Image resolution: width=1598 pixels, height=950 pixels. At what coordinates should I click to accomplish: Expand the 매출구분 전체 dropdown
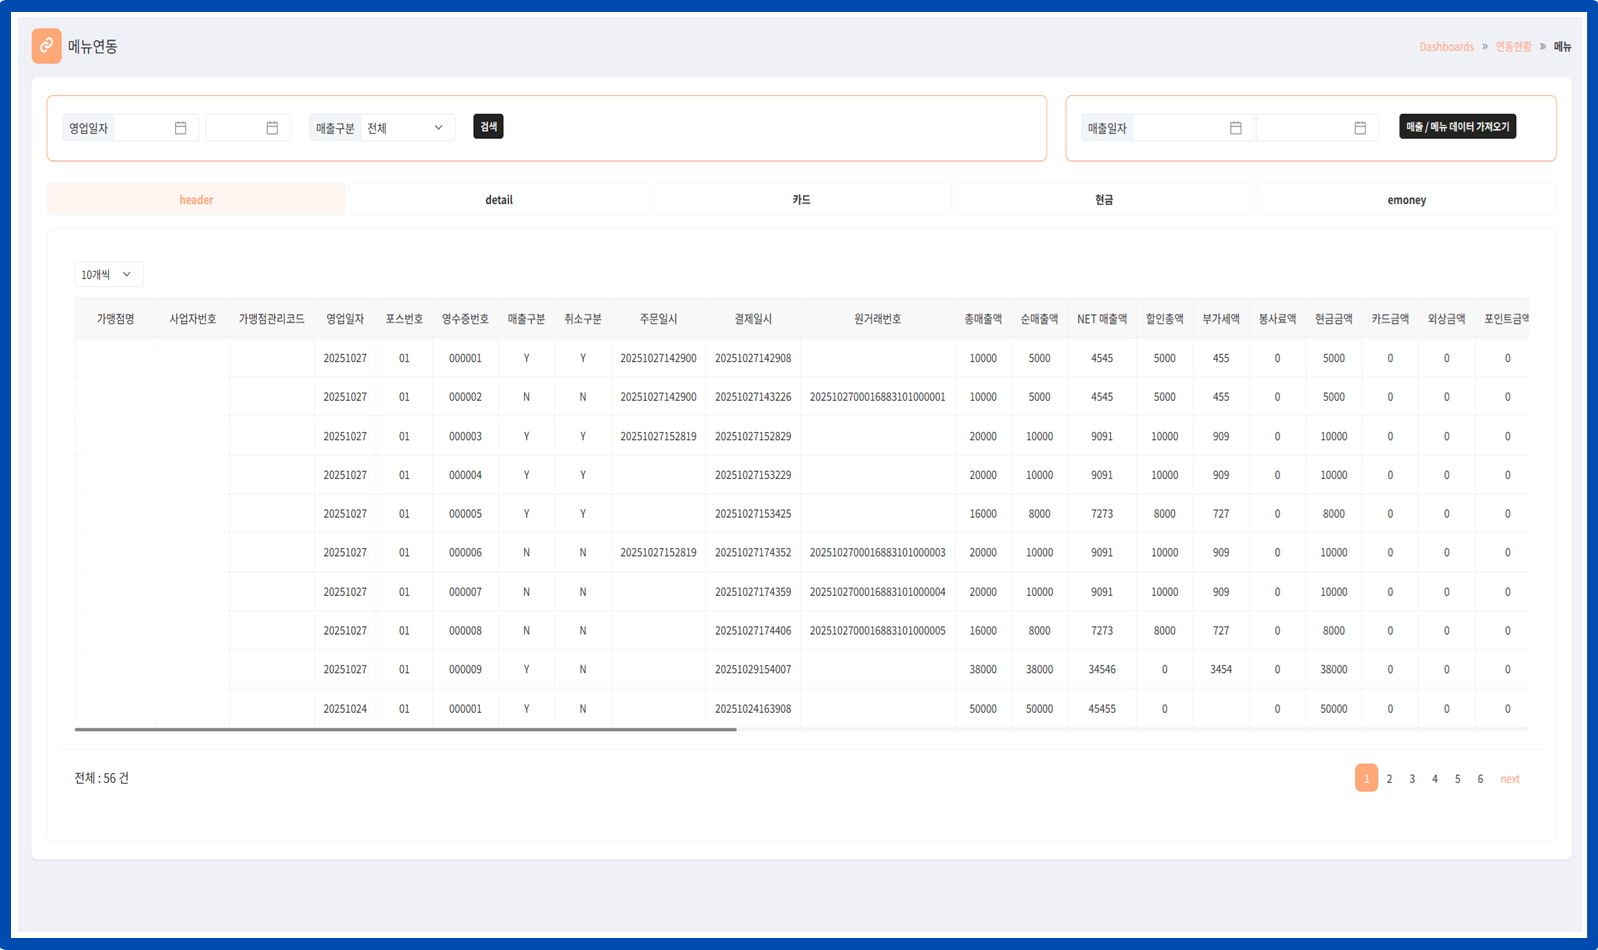[407, 128]
